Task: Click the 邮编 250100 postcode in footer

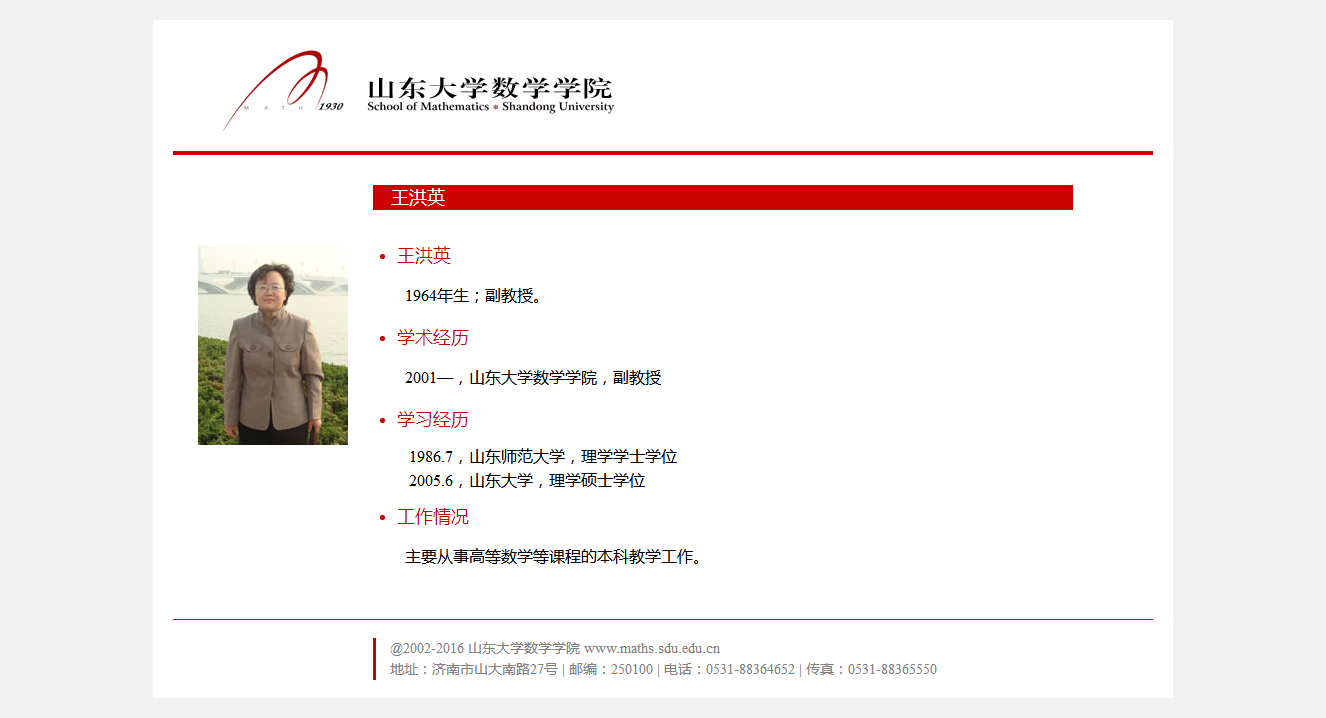Action: coord(610,670)
